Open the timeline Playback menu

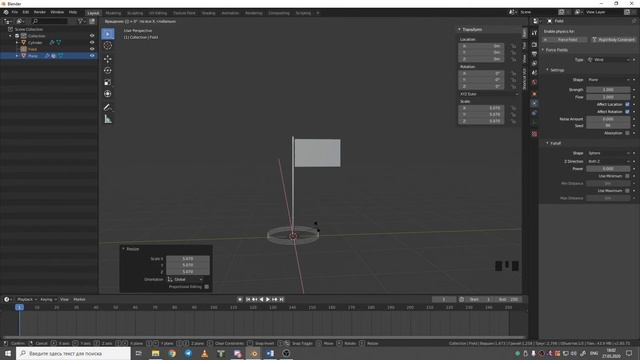point(27,300)
